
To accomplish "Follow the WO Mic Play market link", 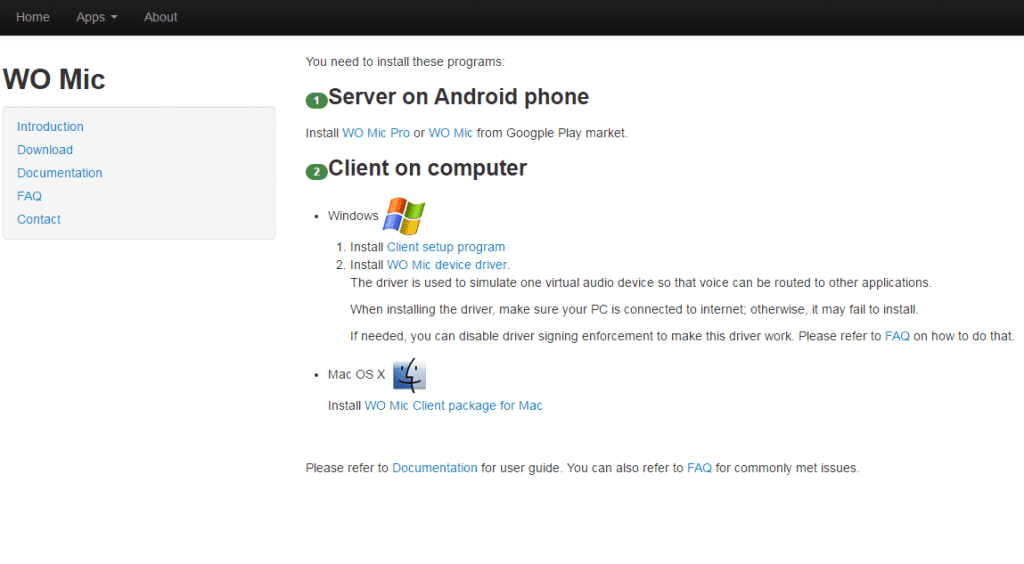I will [x=451, y=133].
